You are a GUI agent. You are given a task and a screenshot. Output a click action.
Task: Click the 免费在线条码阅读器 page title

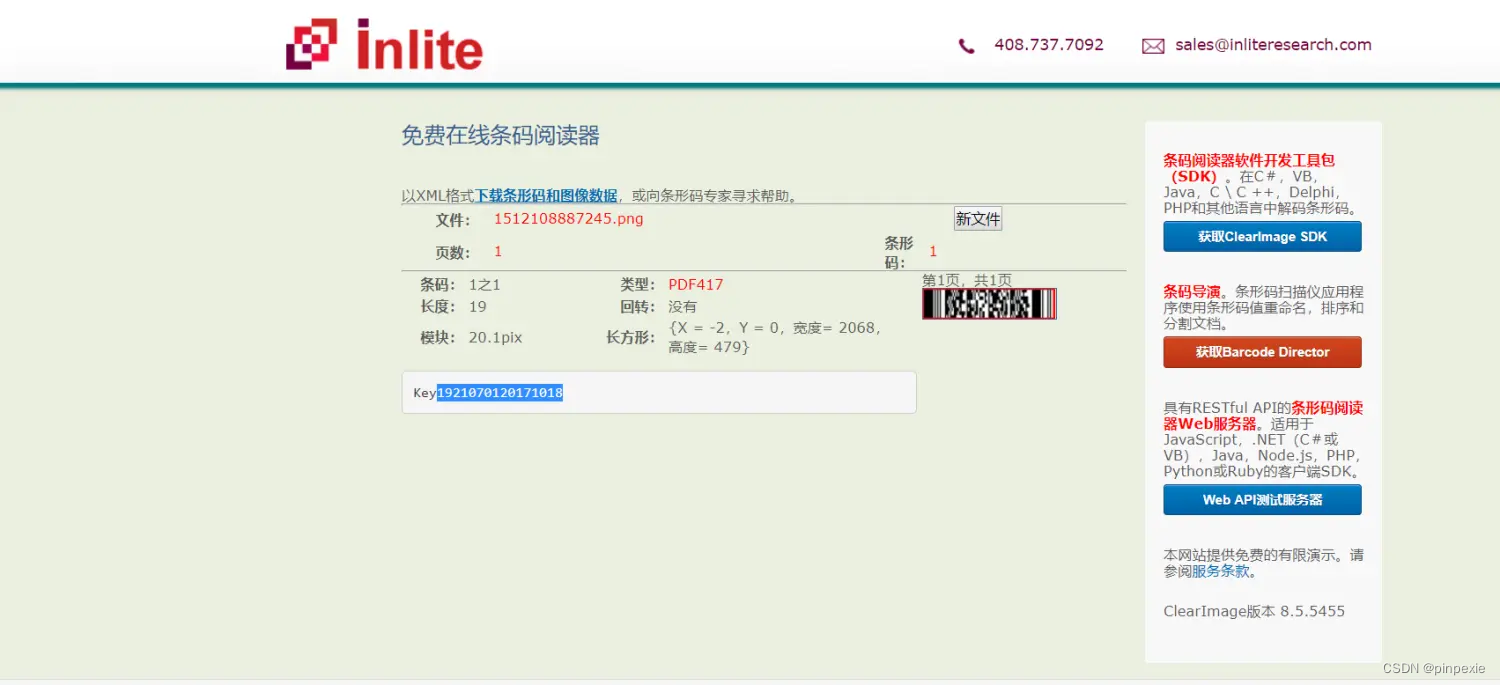(499, 135)
